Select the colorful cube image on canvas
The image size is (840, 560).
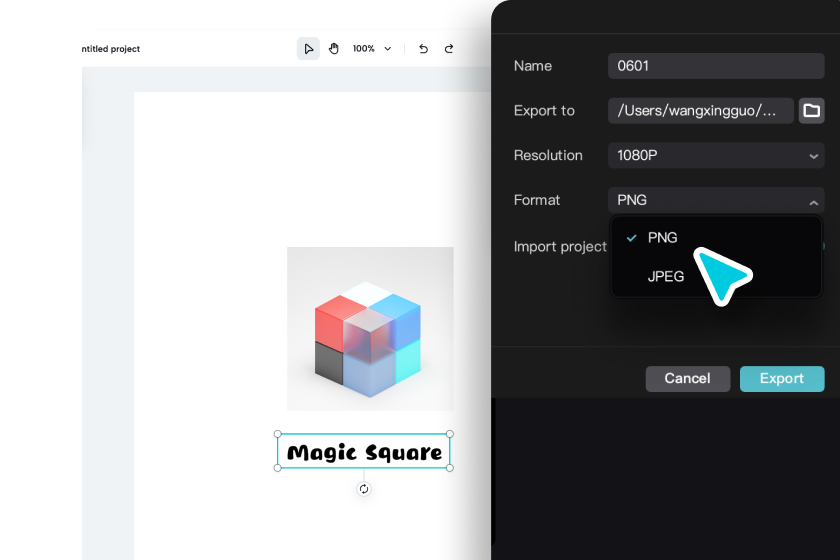370,328
